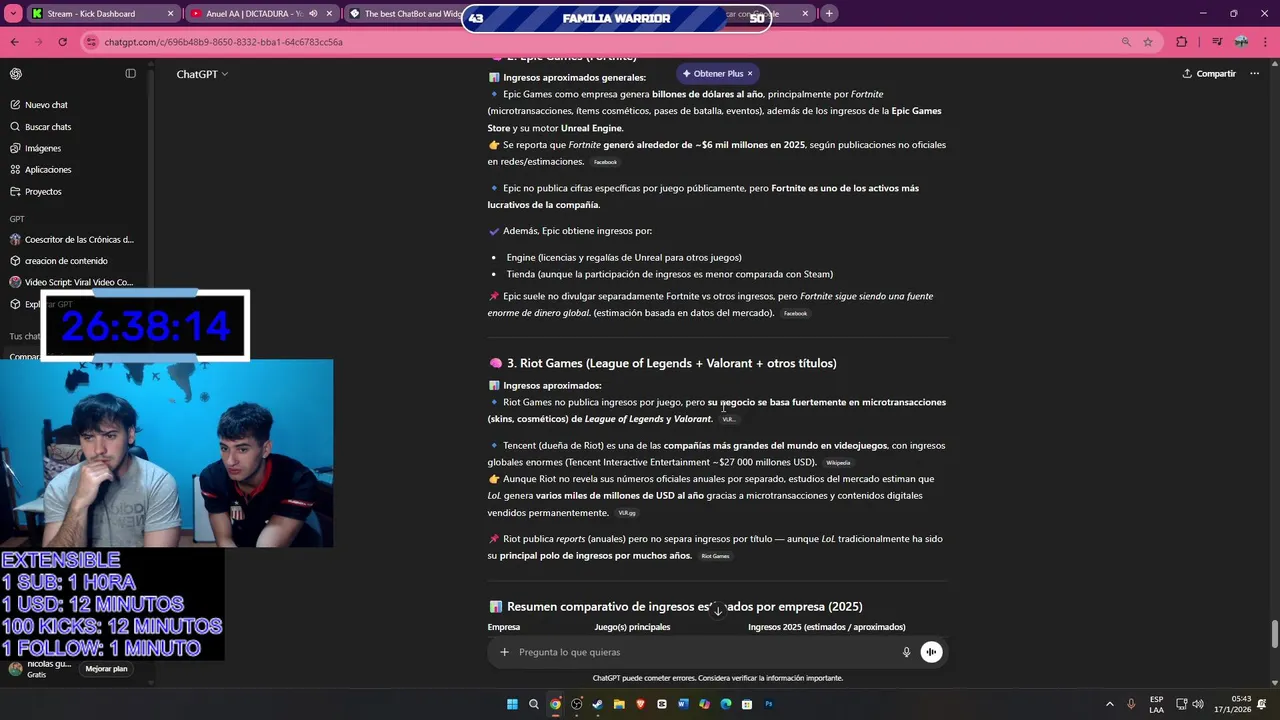1280x720 pixels.
Task: Open Microsoft Word from the taskbar
Action: point(684,704)
